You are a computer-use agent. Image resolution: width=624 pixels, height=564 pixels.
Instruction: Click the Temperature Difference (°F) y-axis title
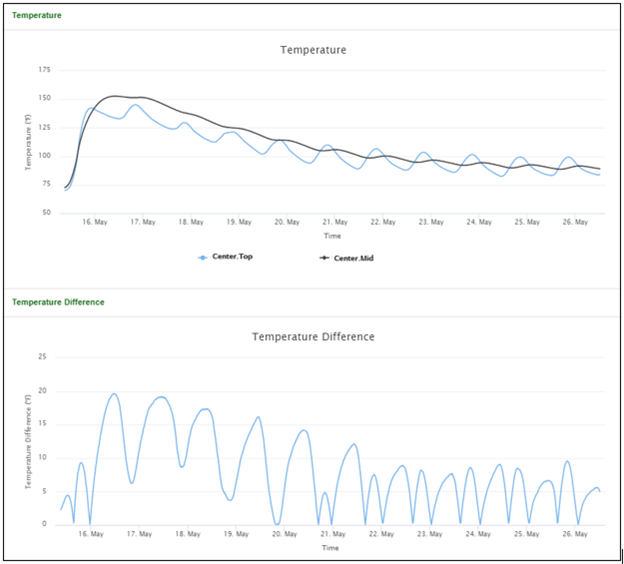(28, 442)
